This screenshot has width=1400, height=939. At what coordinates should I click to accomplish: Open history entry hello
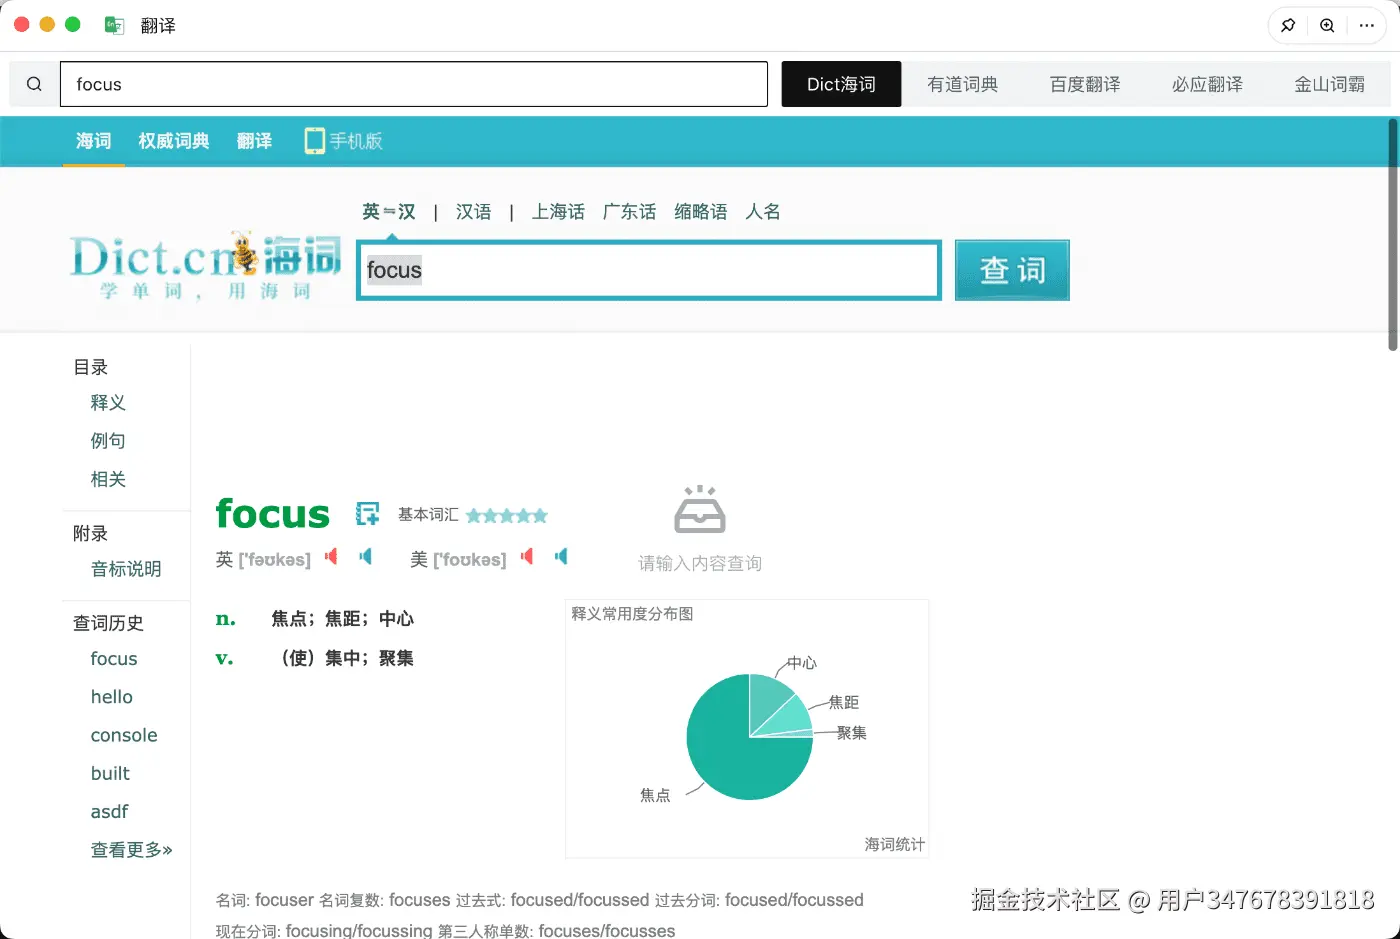tap(112, 697)
